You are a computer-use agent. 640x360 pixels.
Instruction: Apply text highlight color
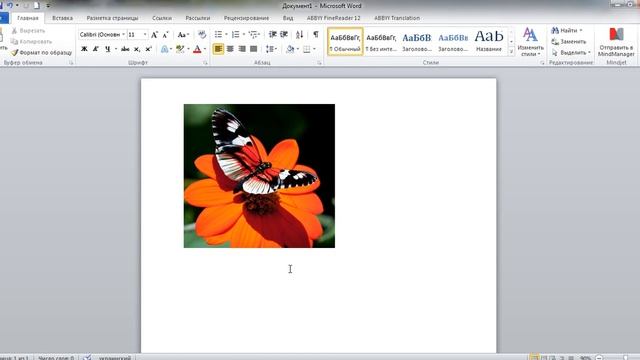(180, 49)
